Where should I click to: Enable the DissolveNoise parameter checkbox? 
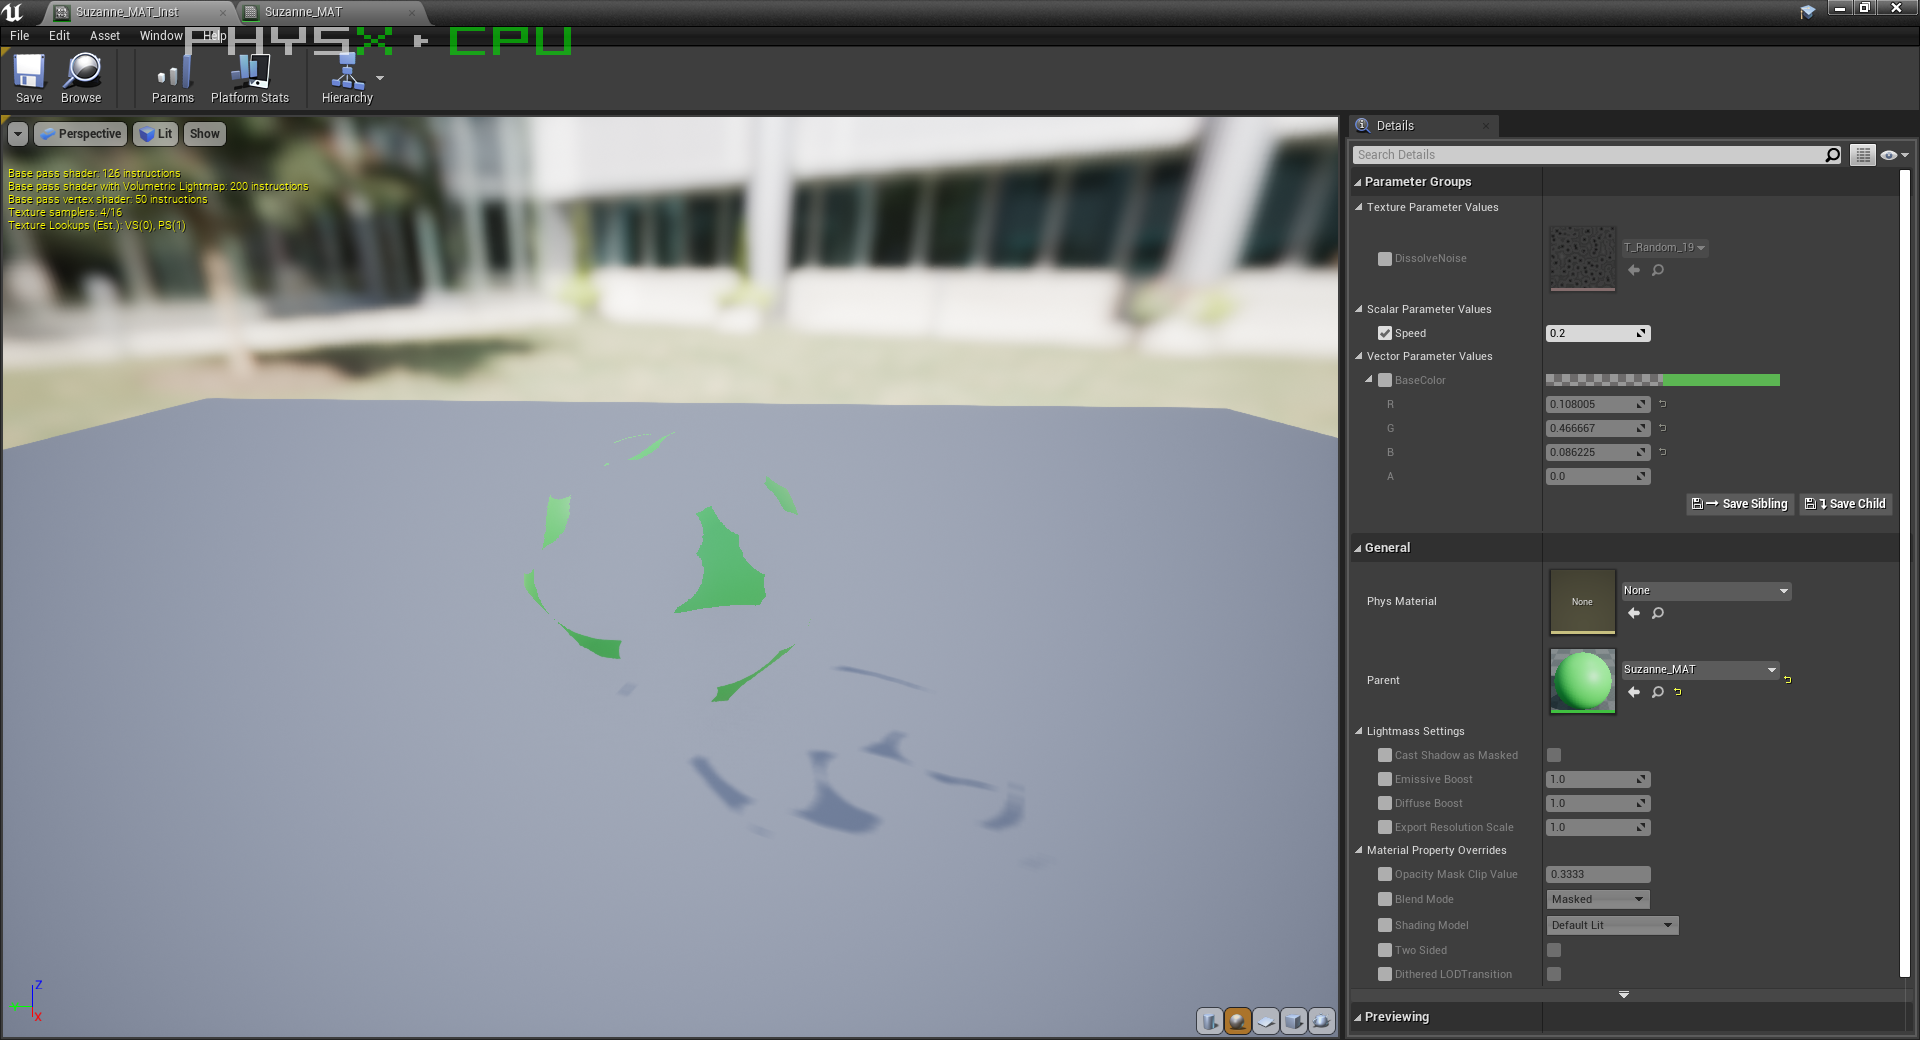(x=1385, y=259)
